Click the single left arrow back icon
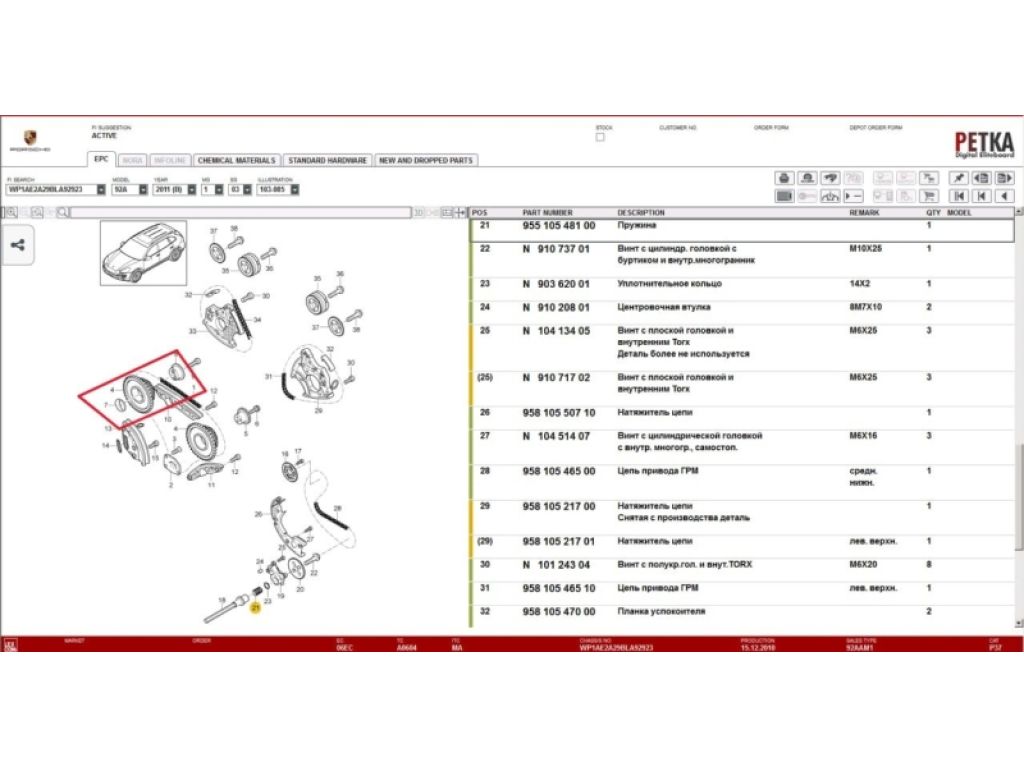Image resolution: width=1024 pixels, height=768 pixels. pyautogui.click(x=982, y=196)
